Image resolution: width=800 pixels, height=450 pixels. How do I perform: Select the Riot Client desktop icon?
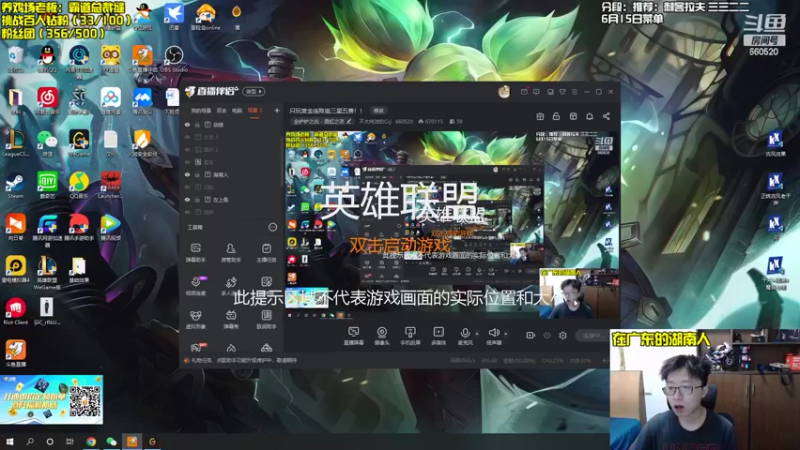click(x=16, y=312)
